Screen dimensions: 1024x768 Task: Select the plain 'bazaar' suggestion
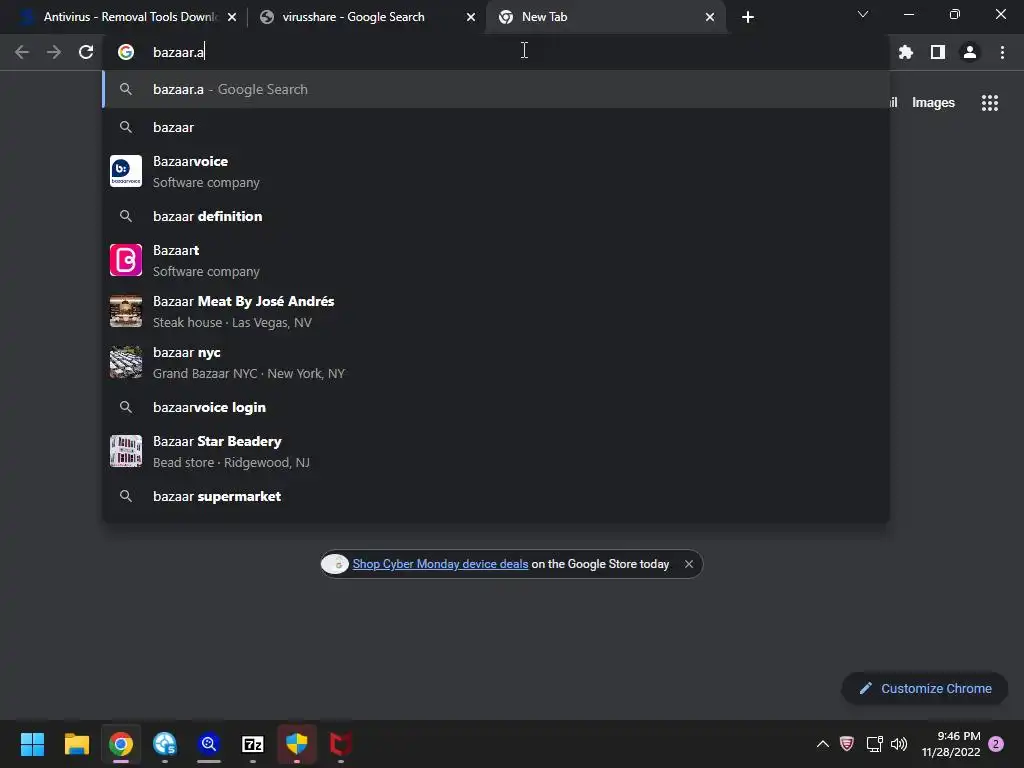(x=496, y=127)
